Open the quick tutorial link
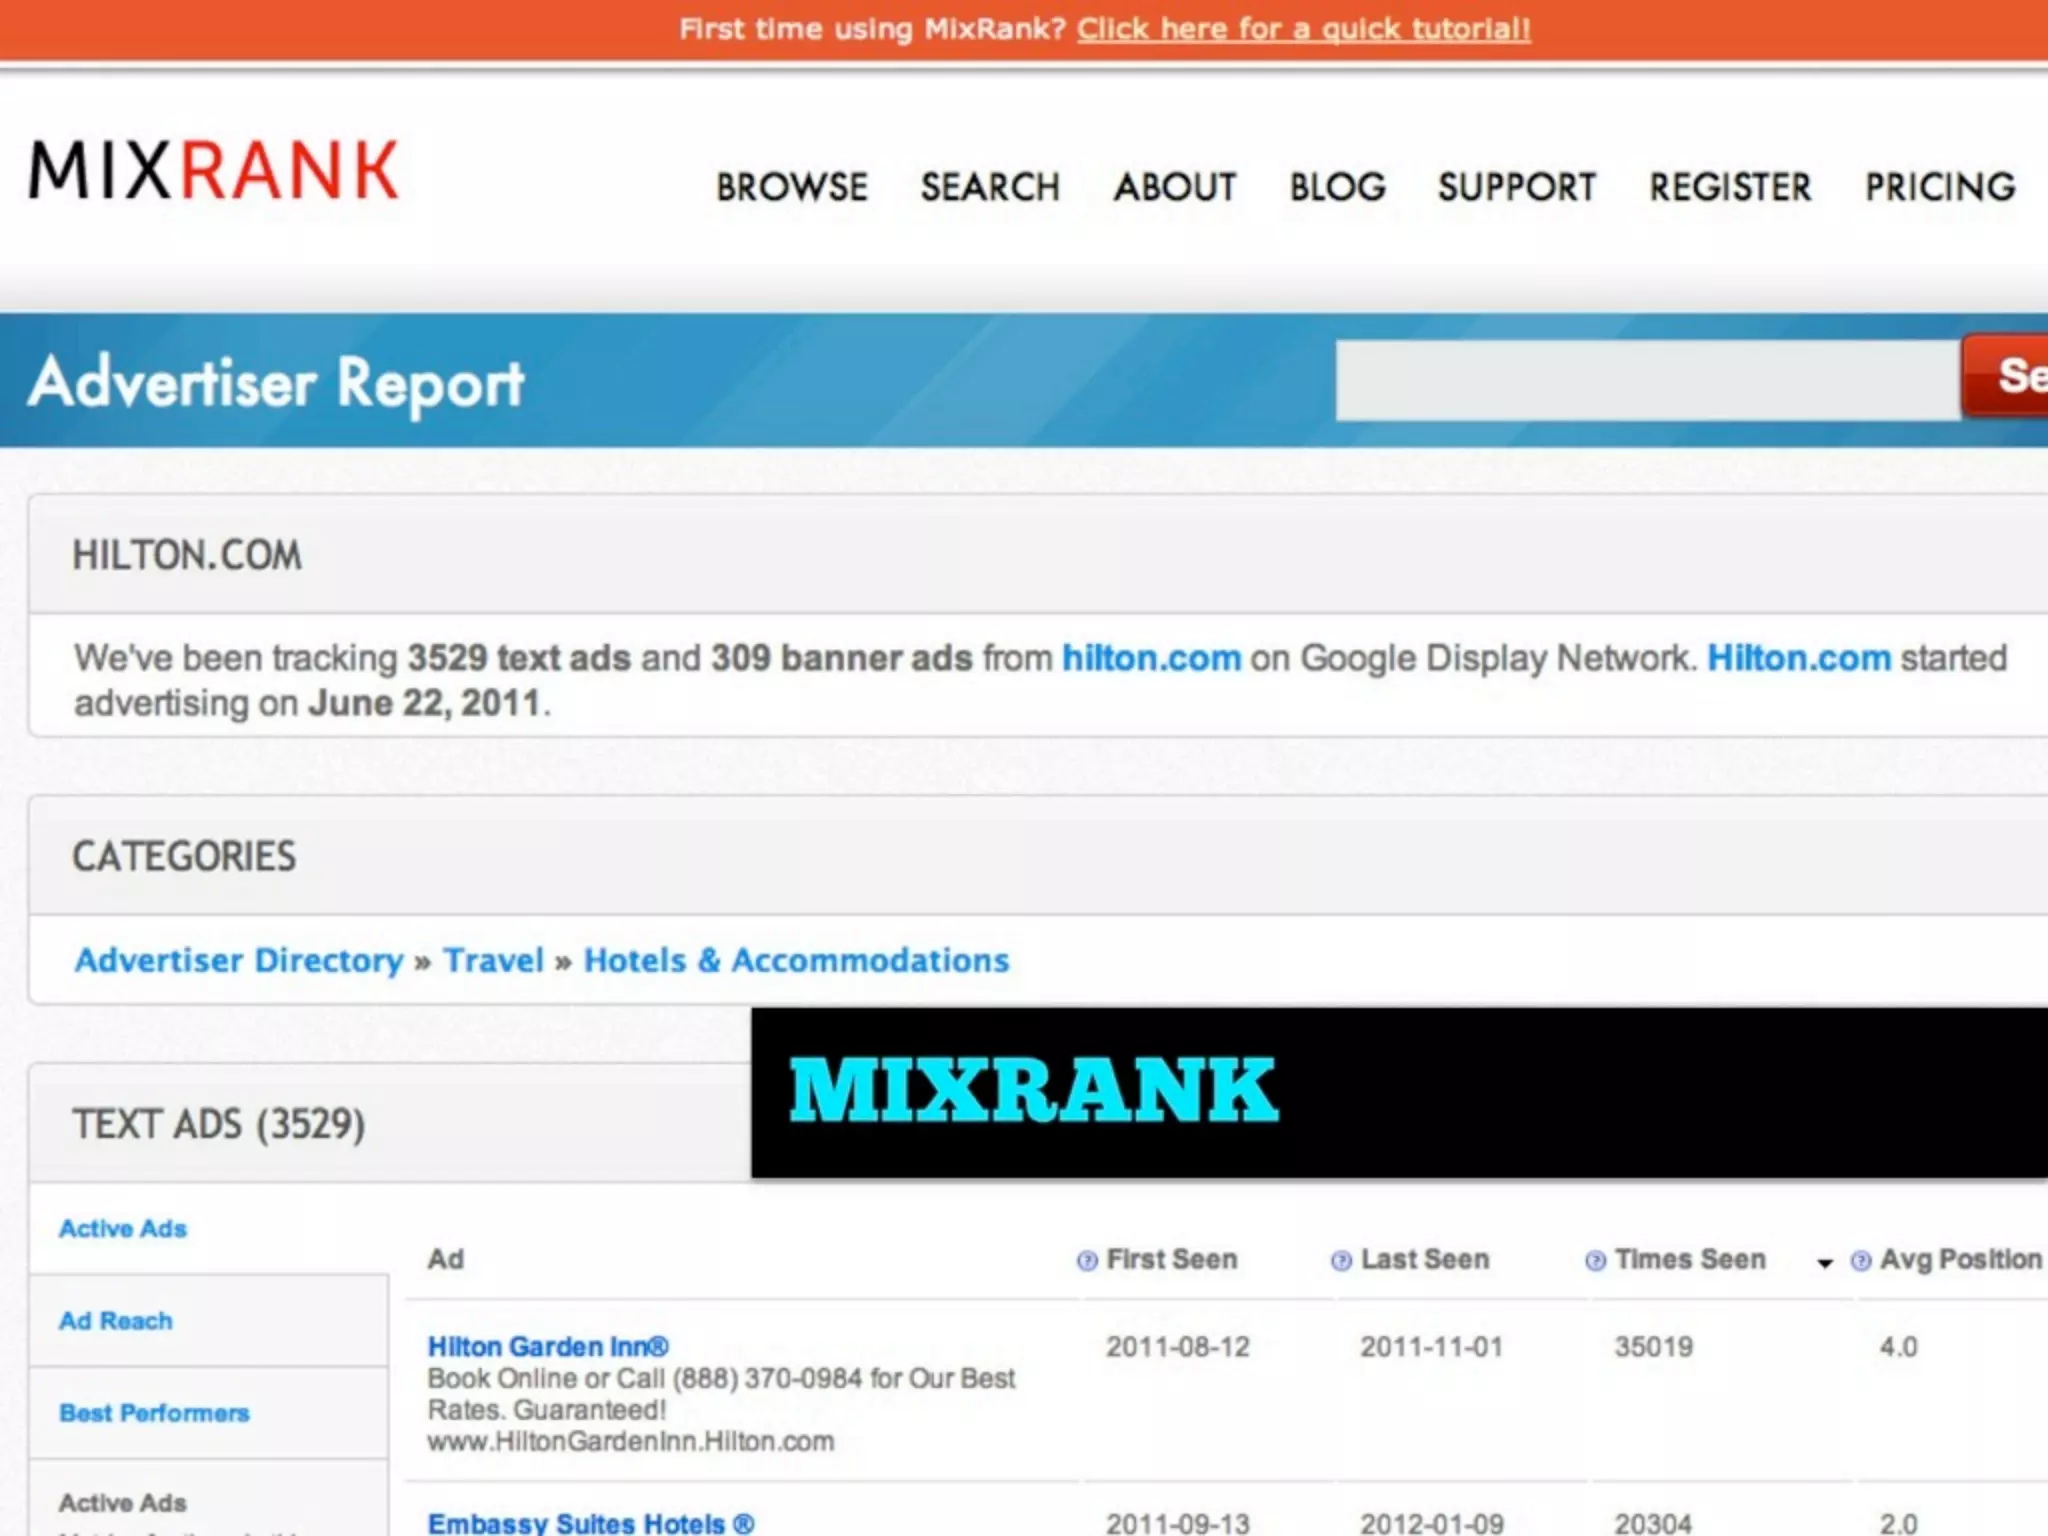Screen dimensions: 2048x1536 click(1303, 29)
